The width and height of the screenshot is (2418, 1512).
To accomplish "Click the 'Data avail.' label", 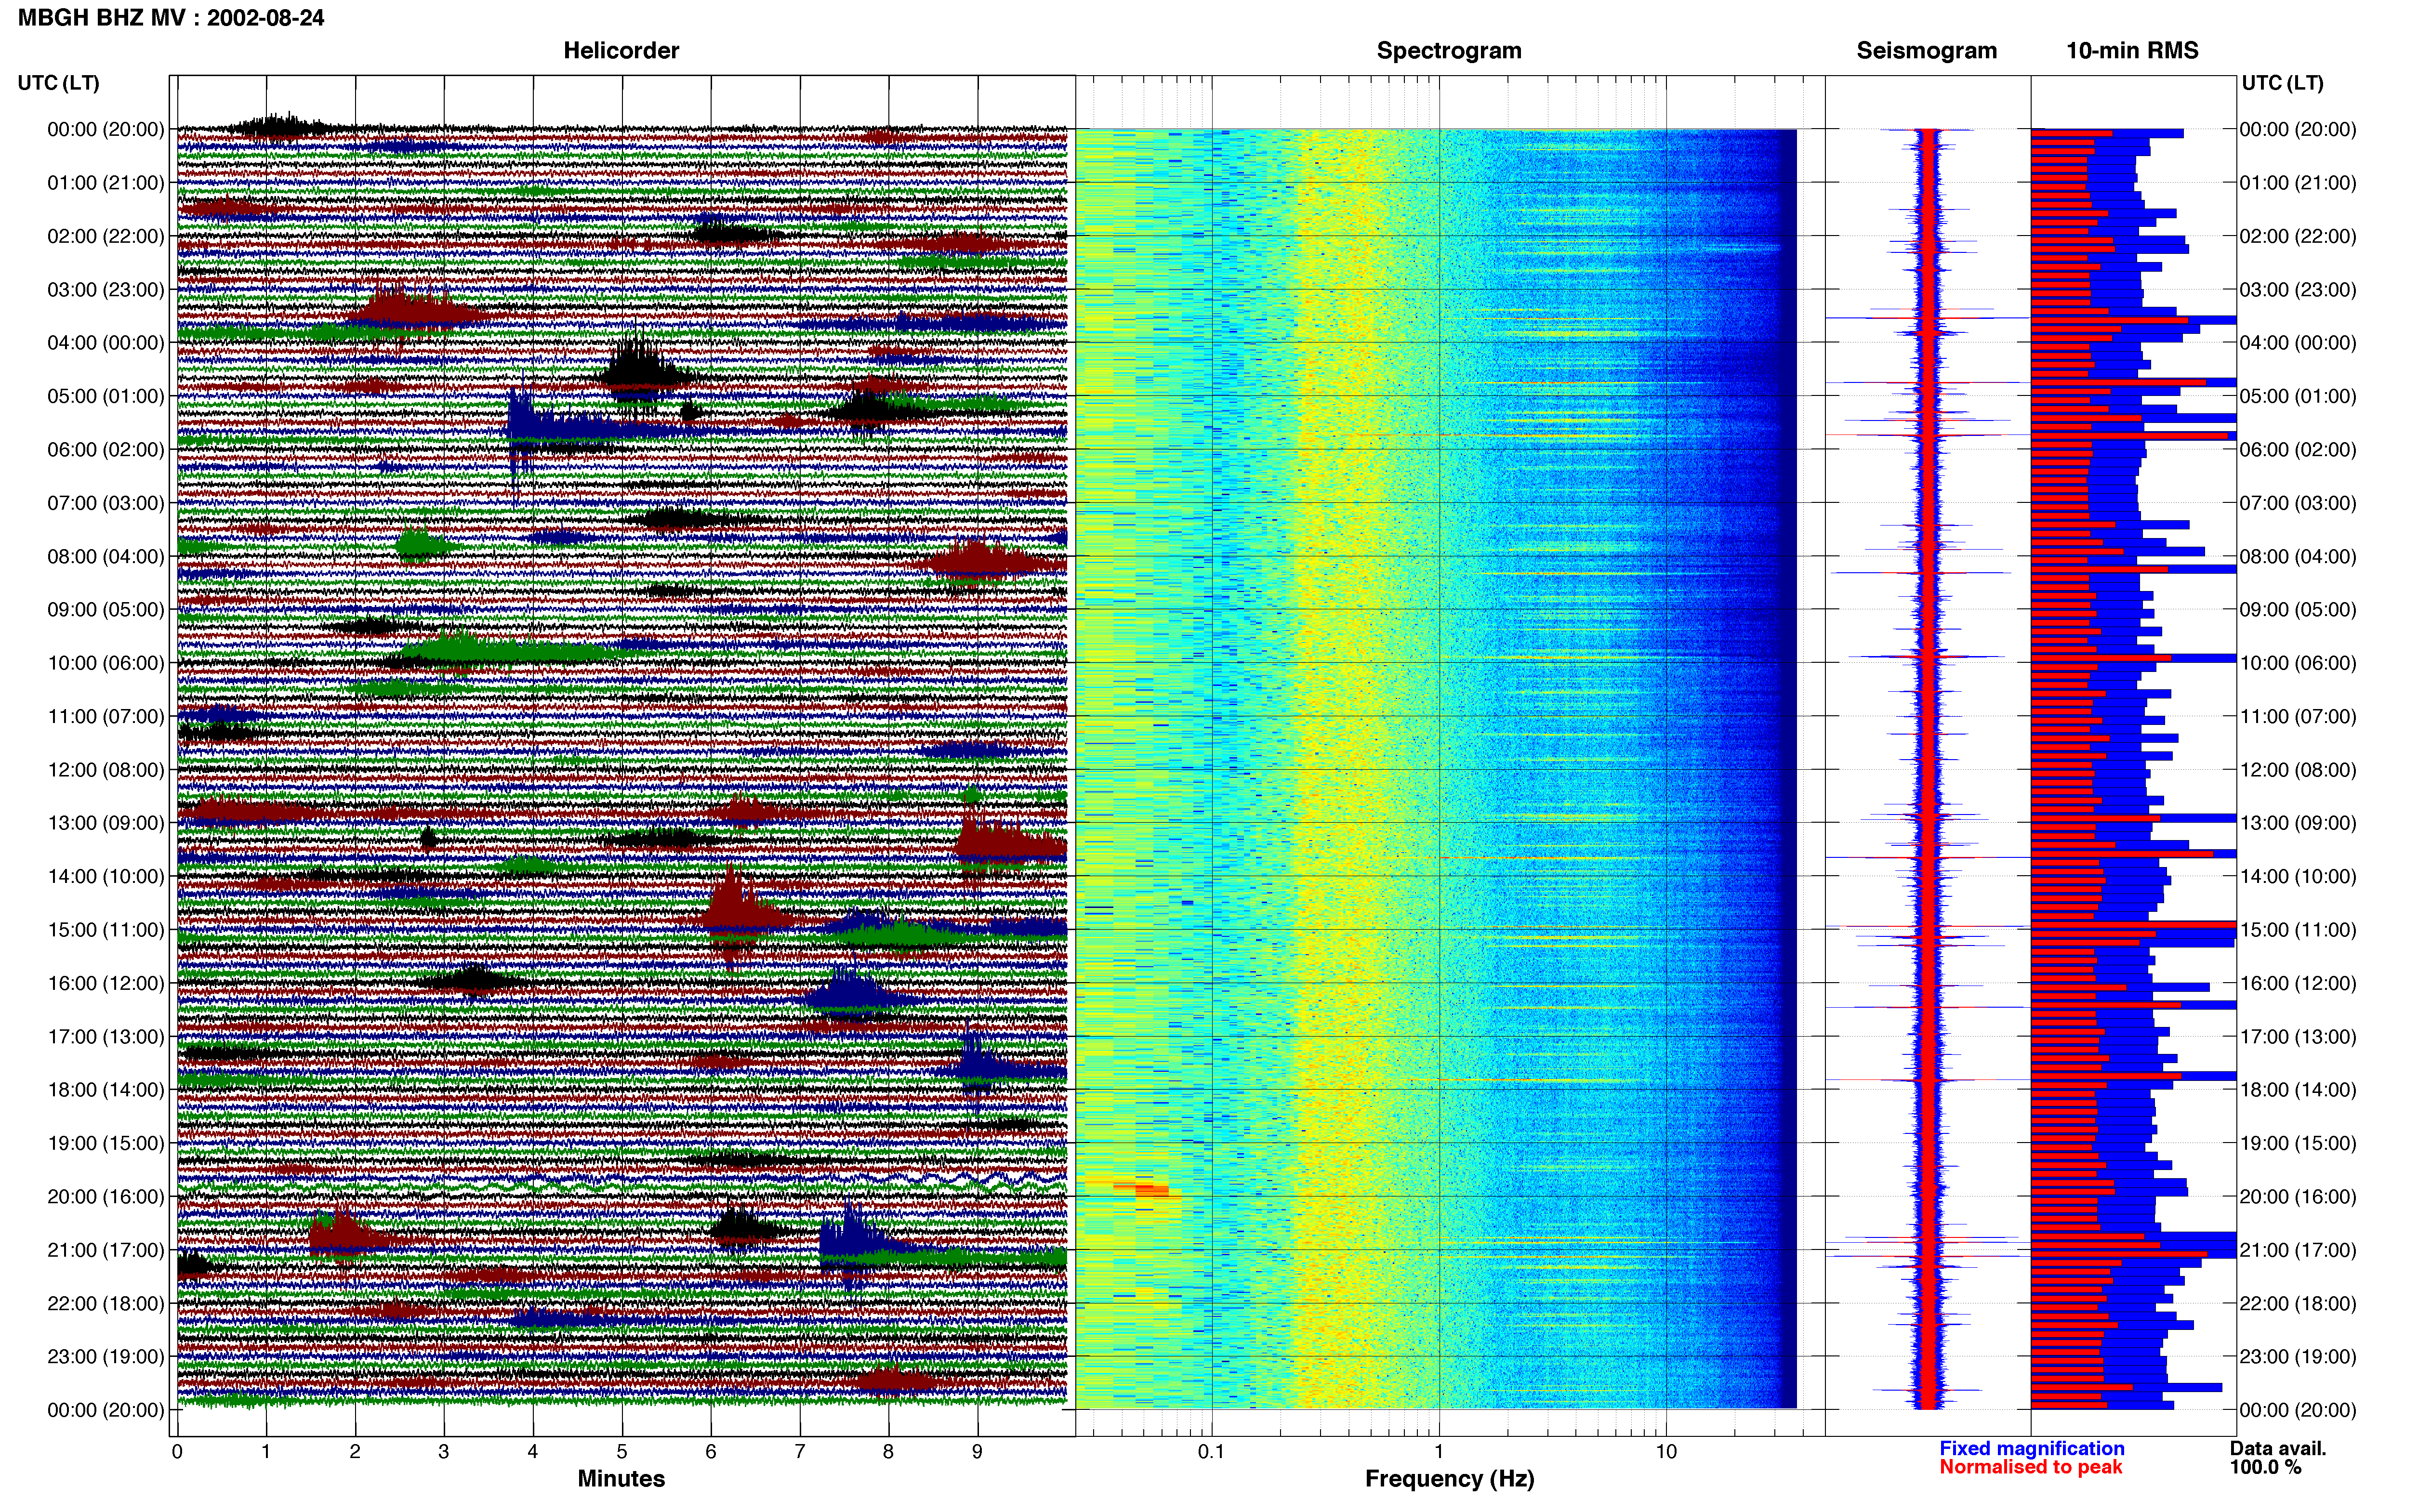I will 2278,1448.
